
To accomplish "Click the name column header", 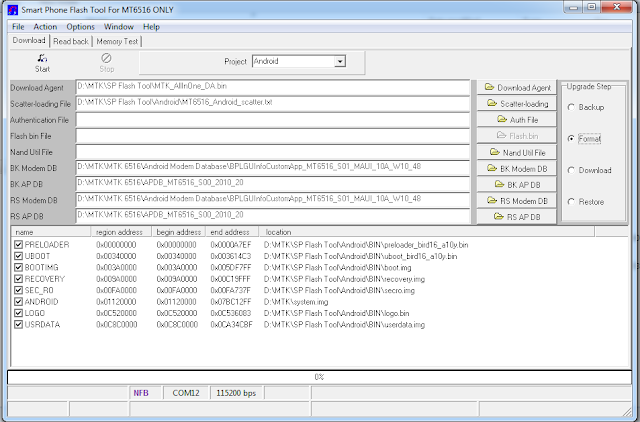I will [x=51, y=232].
